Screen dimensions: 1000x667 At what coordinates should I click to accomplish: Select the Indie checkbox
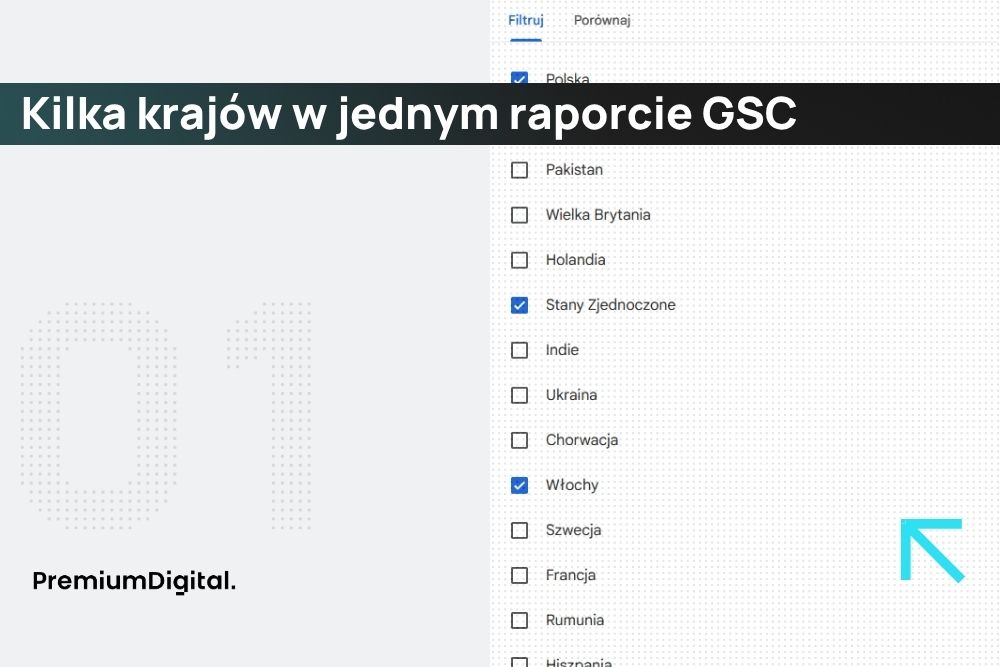pos(520,350)
